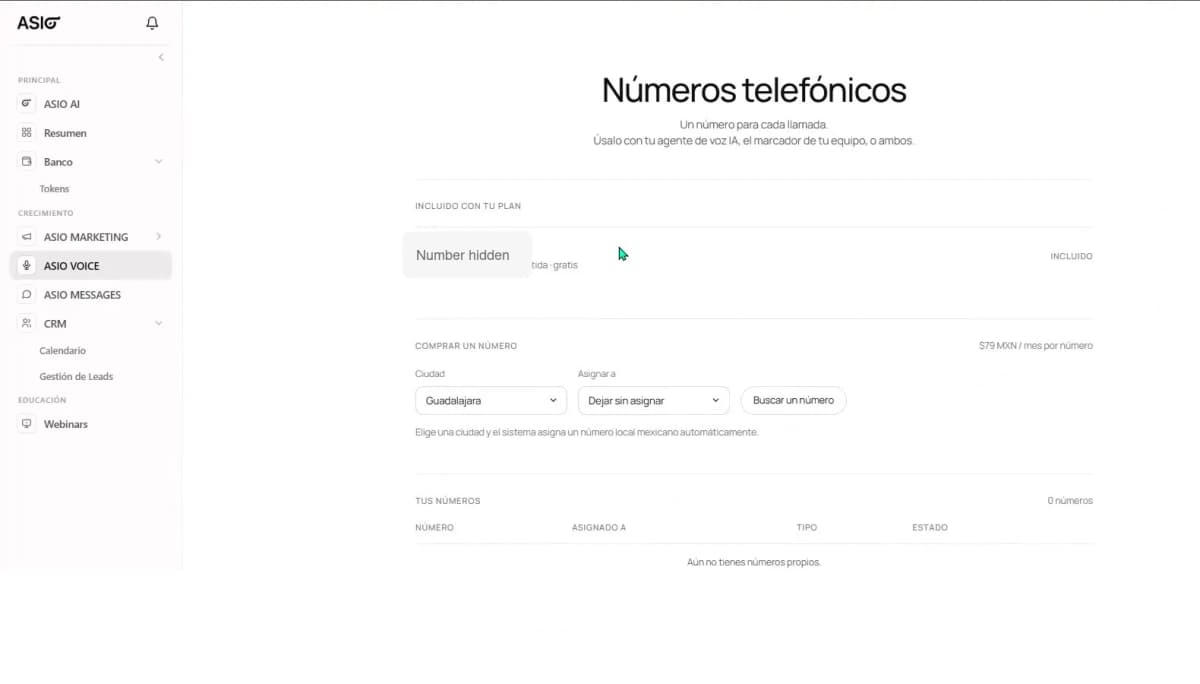
Task: Click 'Aún no tienes números propios.' message
Action: coord(754,563)
